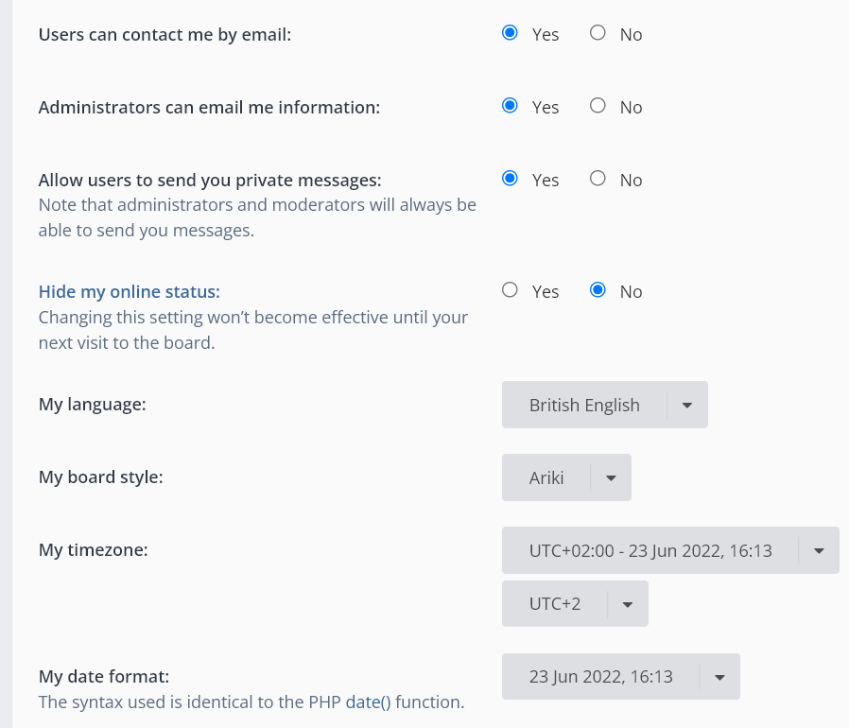Open the date format dropdown showing 23 Jun 2022
Image resolution: width=849 pixels, height=728 pixels.
[621, 677]
